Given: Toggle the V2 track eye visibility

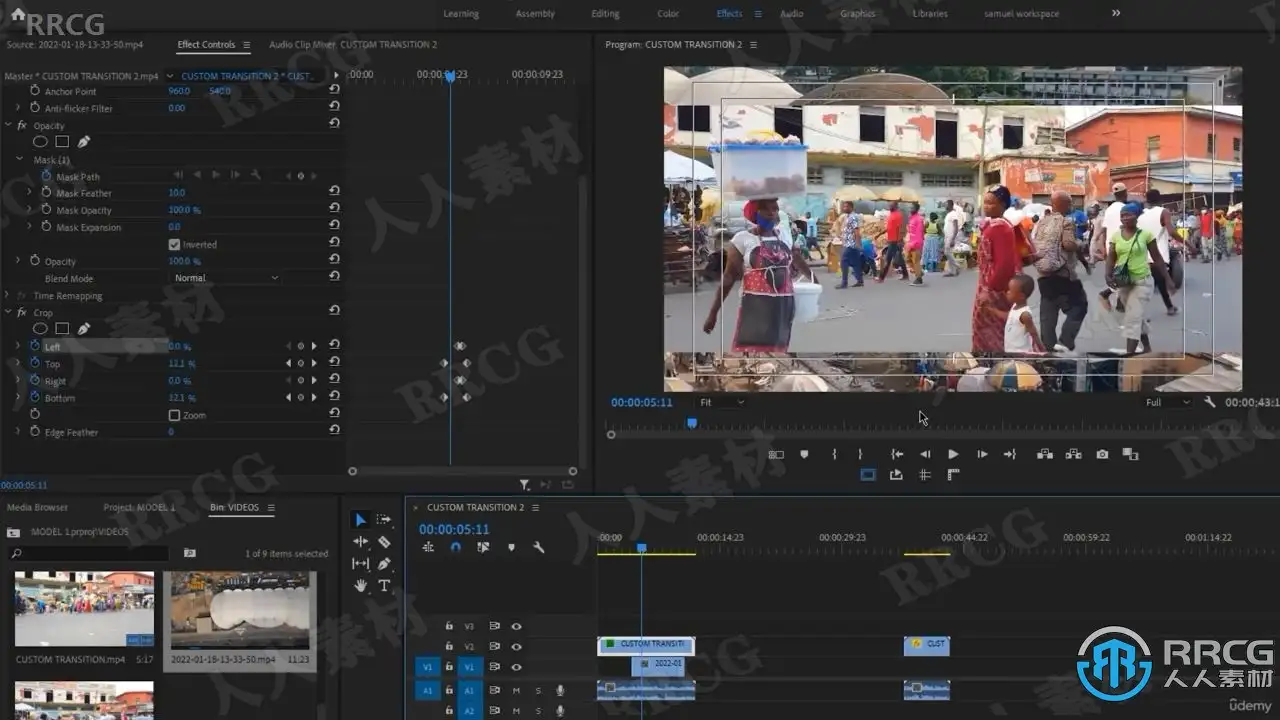Looking at the screenshot, I should click(516, 646).
